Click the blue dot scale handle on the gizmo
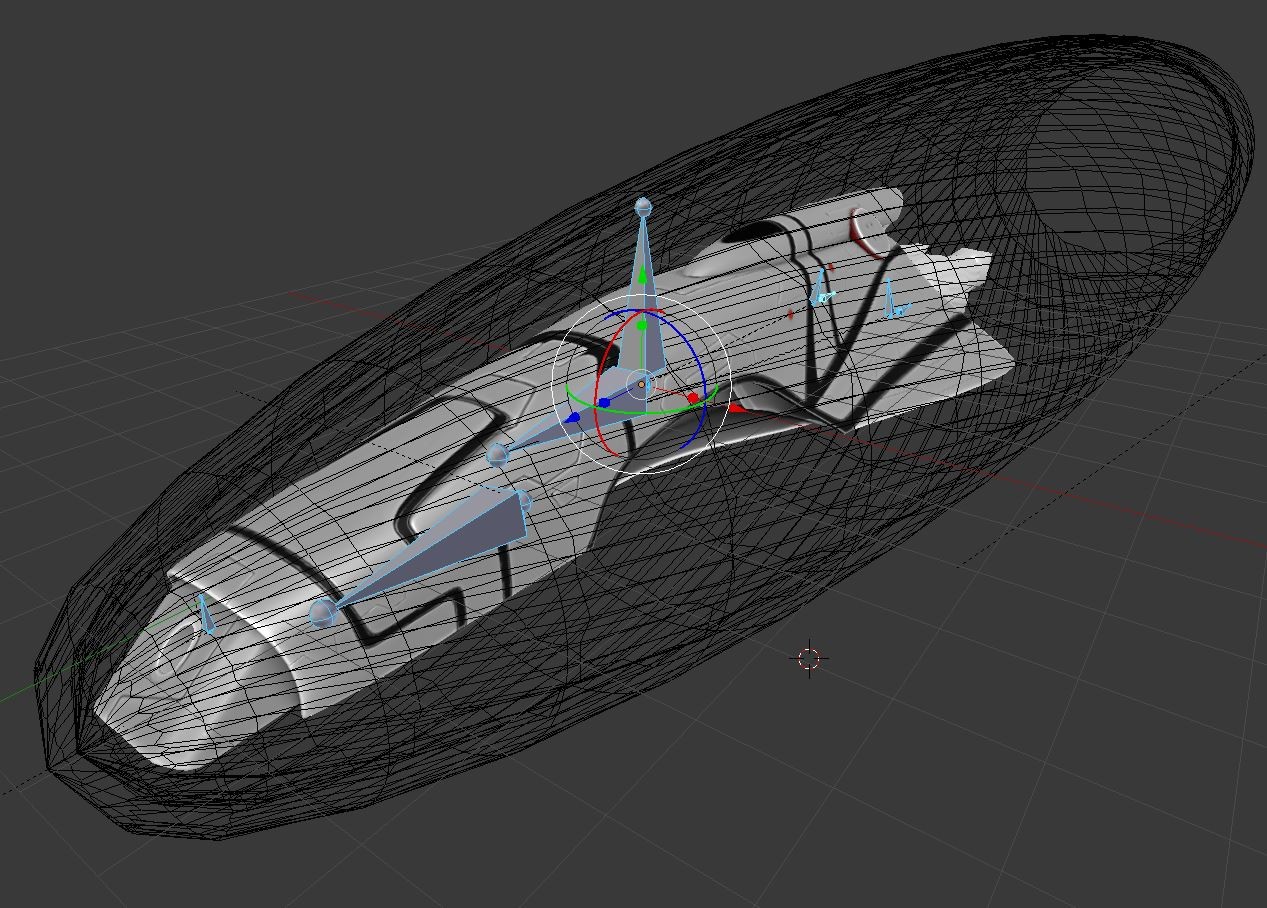The height and width of the screenshot is (908, 1267). coord(605,403)
